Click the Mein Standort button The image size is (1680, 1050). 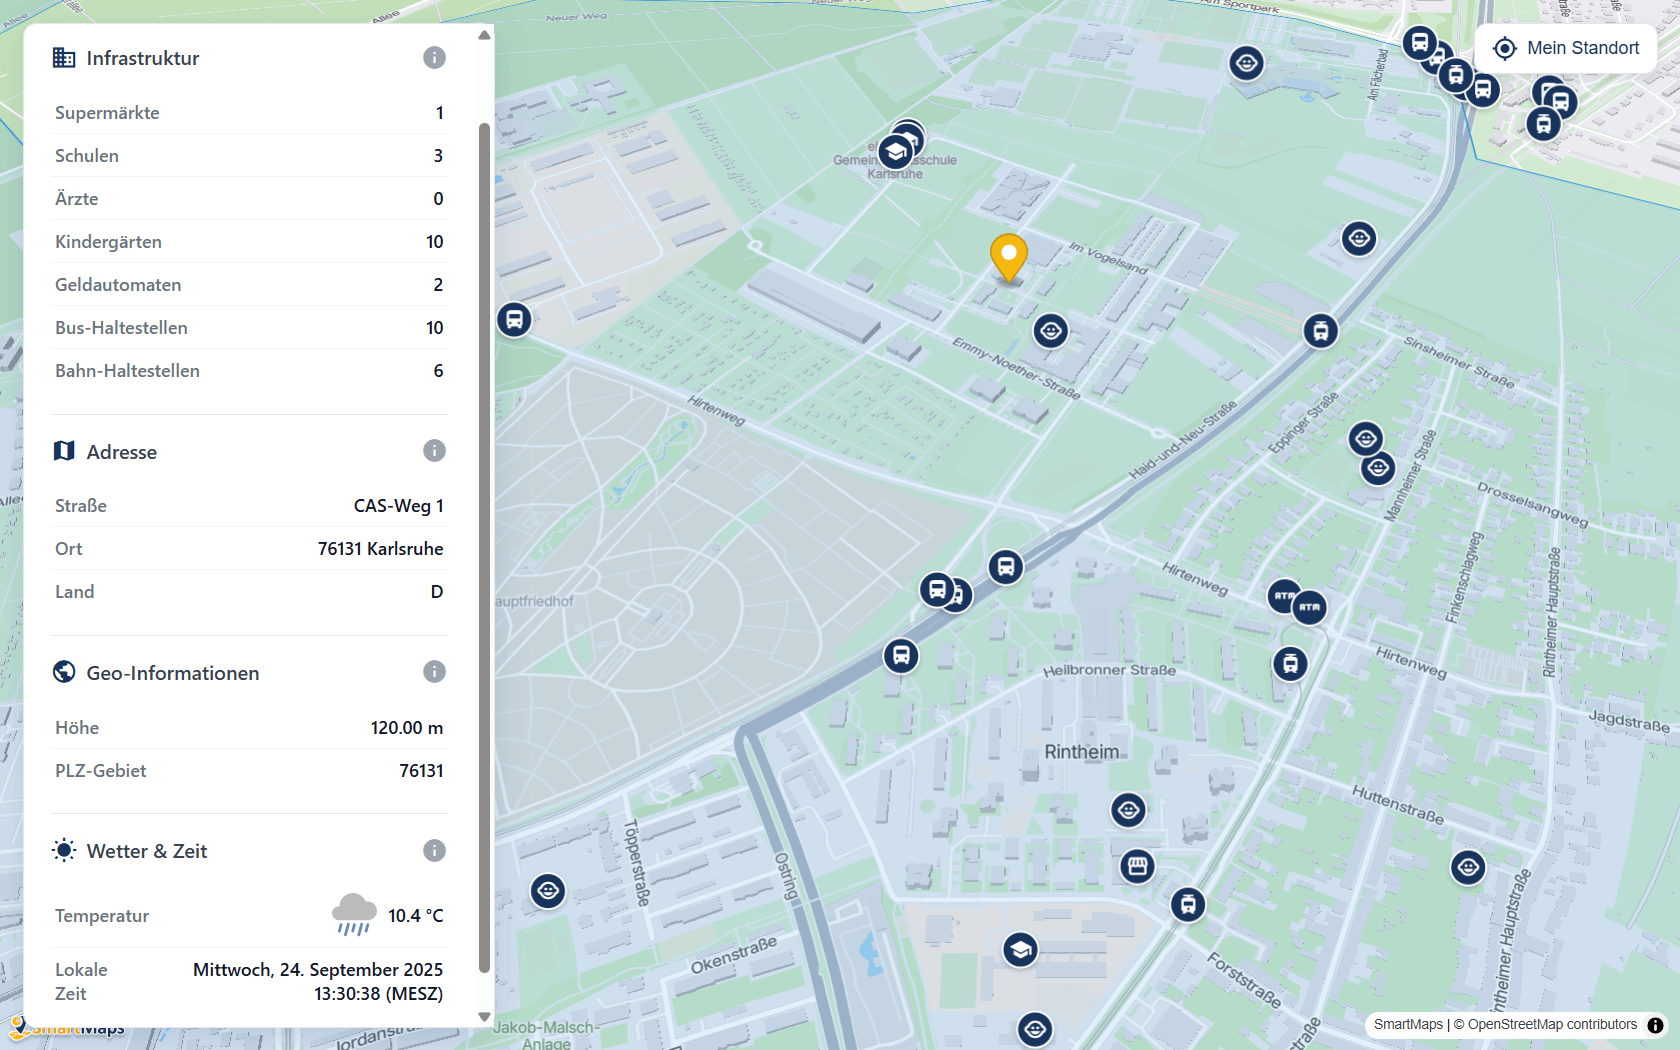click(1565, 48)
